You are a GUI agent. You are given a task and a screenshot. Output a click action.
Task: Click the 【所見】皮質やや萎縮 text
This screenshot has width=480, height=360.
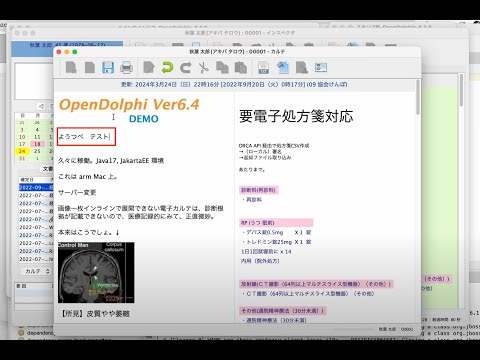(x=95, y=313)
